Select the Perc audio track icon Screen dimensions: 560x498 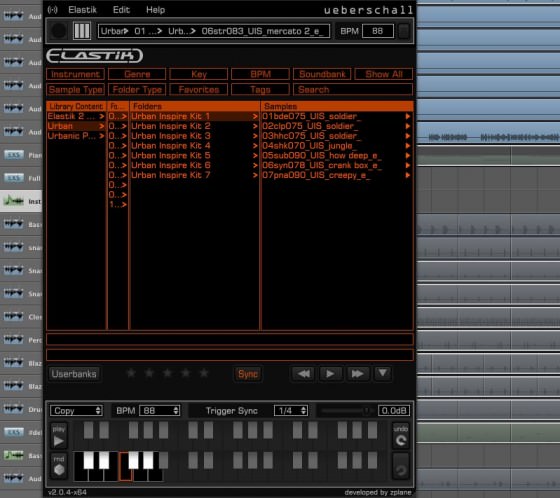14,340
